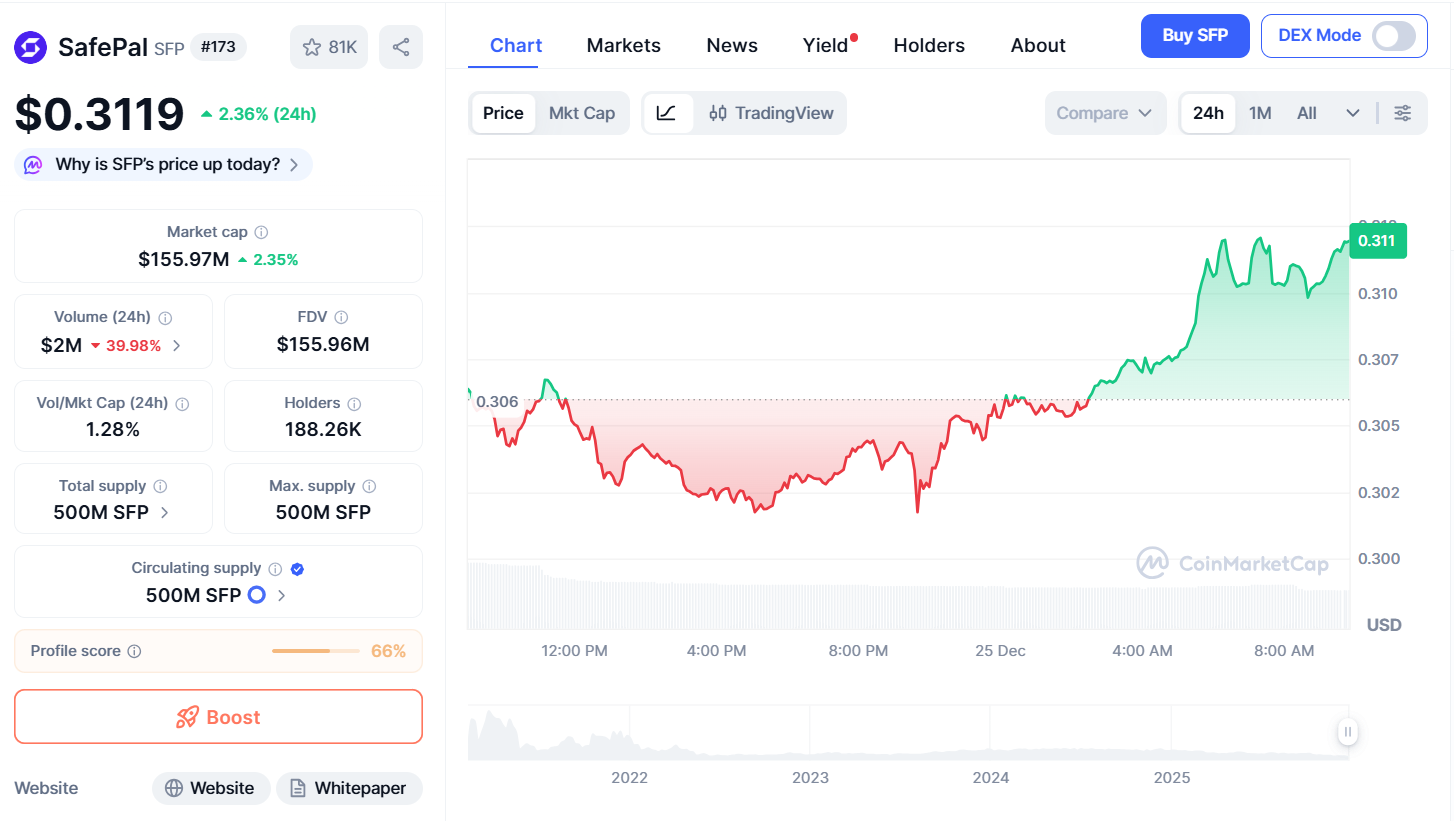Add SafePal to watchlist via star button
Viewport: 1454px width, 821px height.
click(329, 47)
